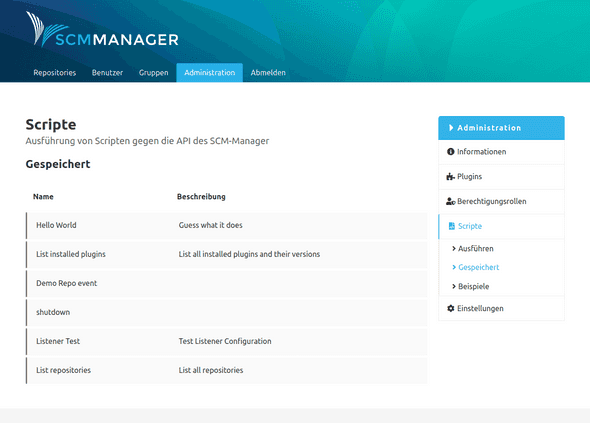Click the Scripte file icon
The width and height of the screenshot is (590, 423).
tap(452, 226)
